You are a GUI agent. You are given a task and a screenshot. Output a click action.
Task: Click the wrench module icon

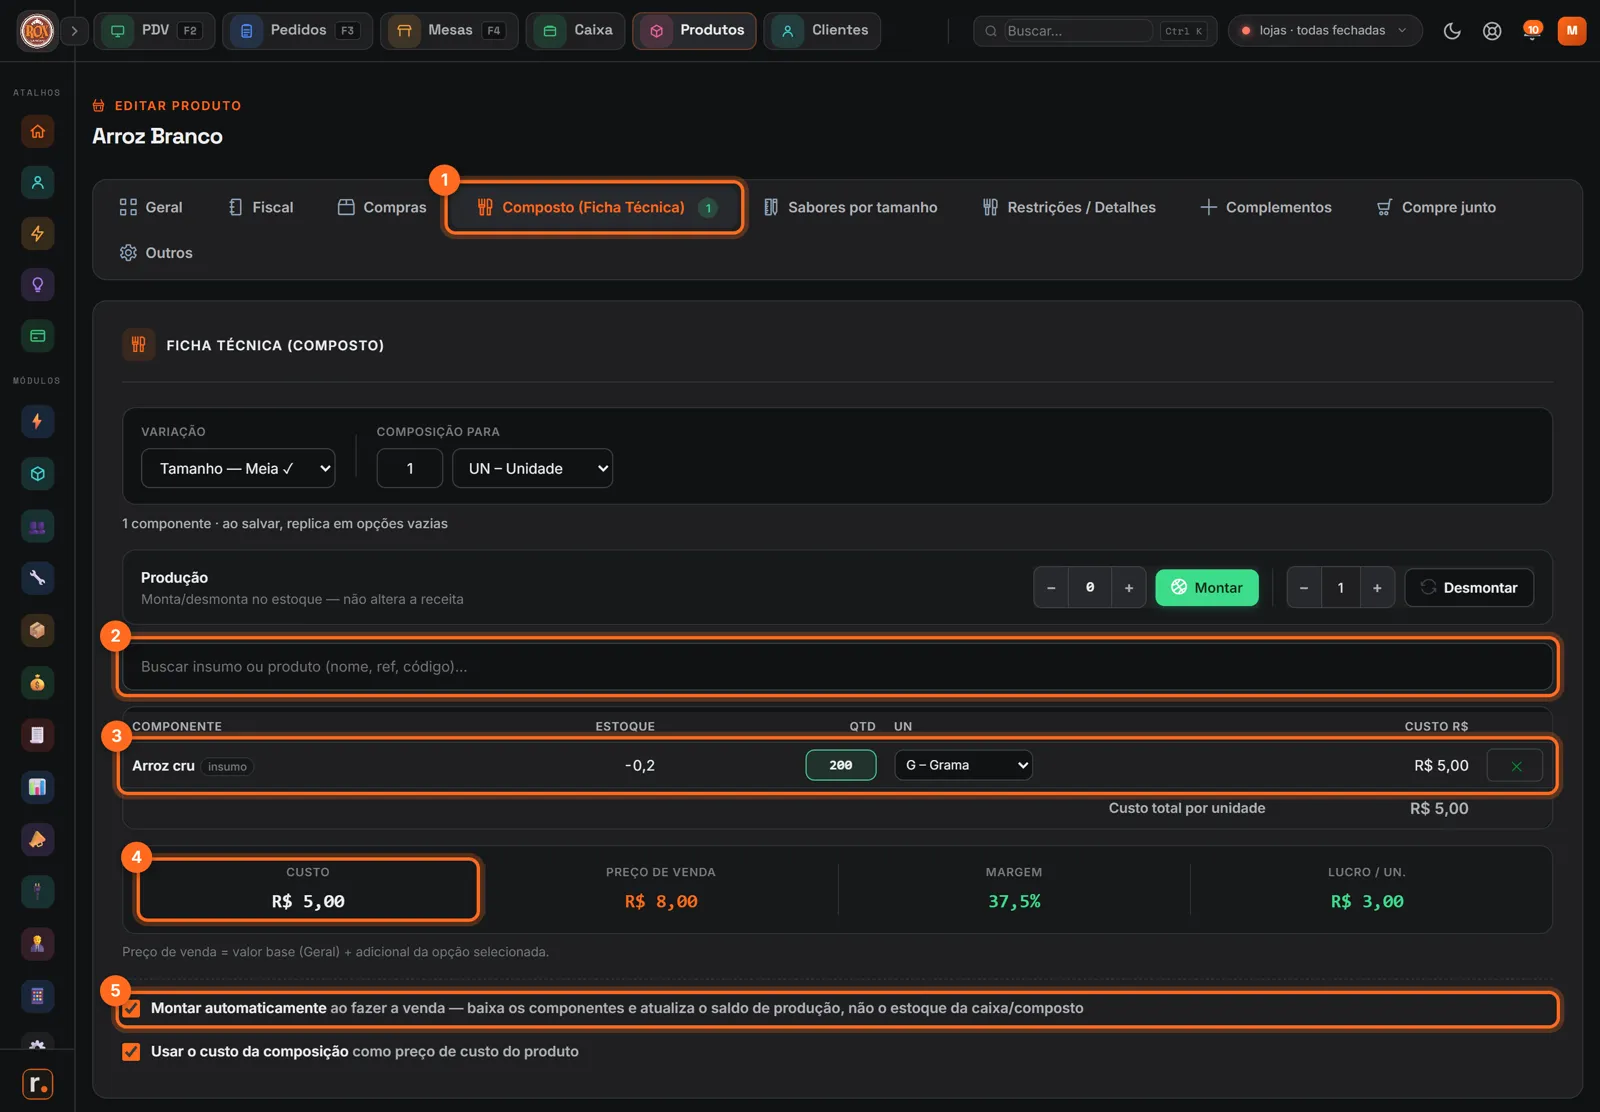37,578
